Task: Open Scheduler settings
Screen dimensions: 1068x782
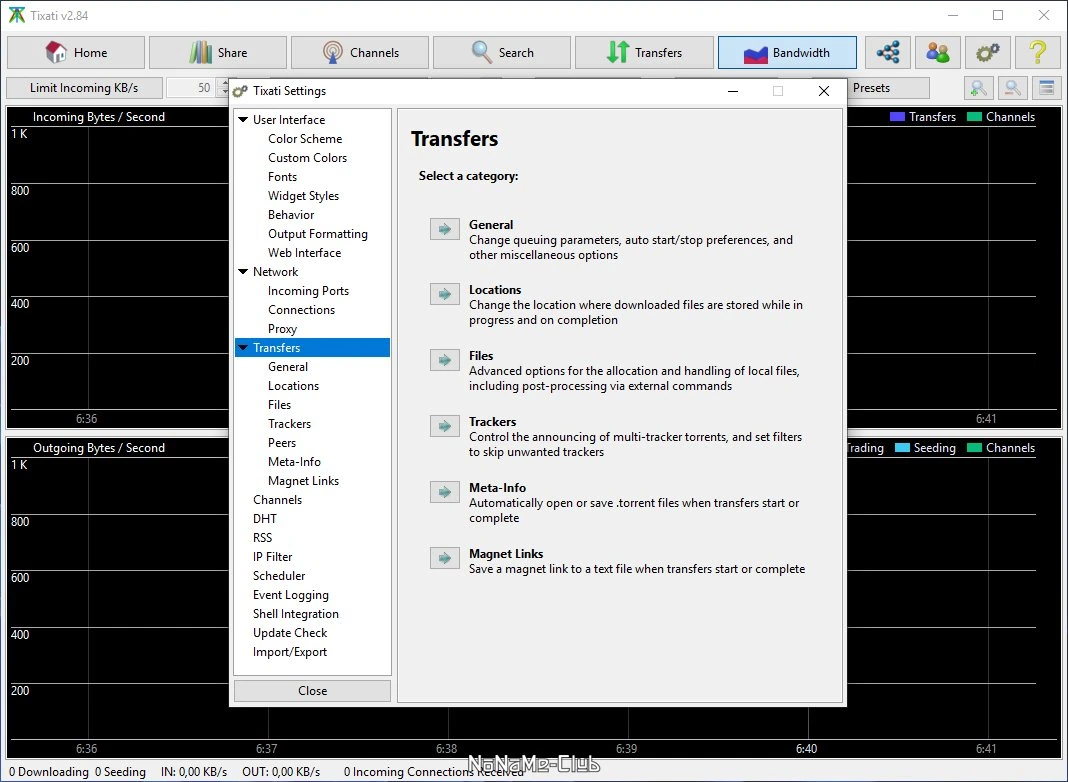Action: tap(279, 576)
